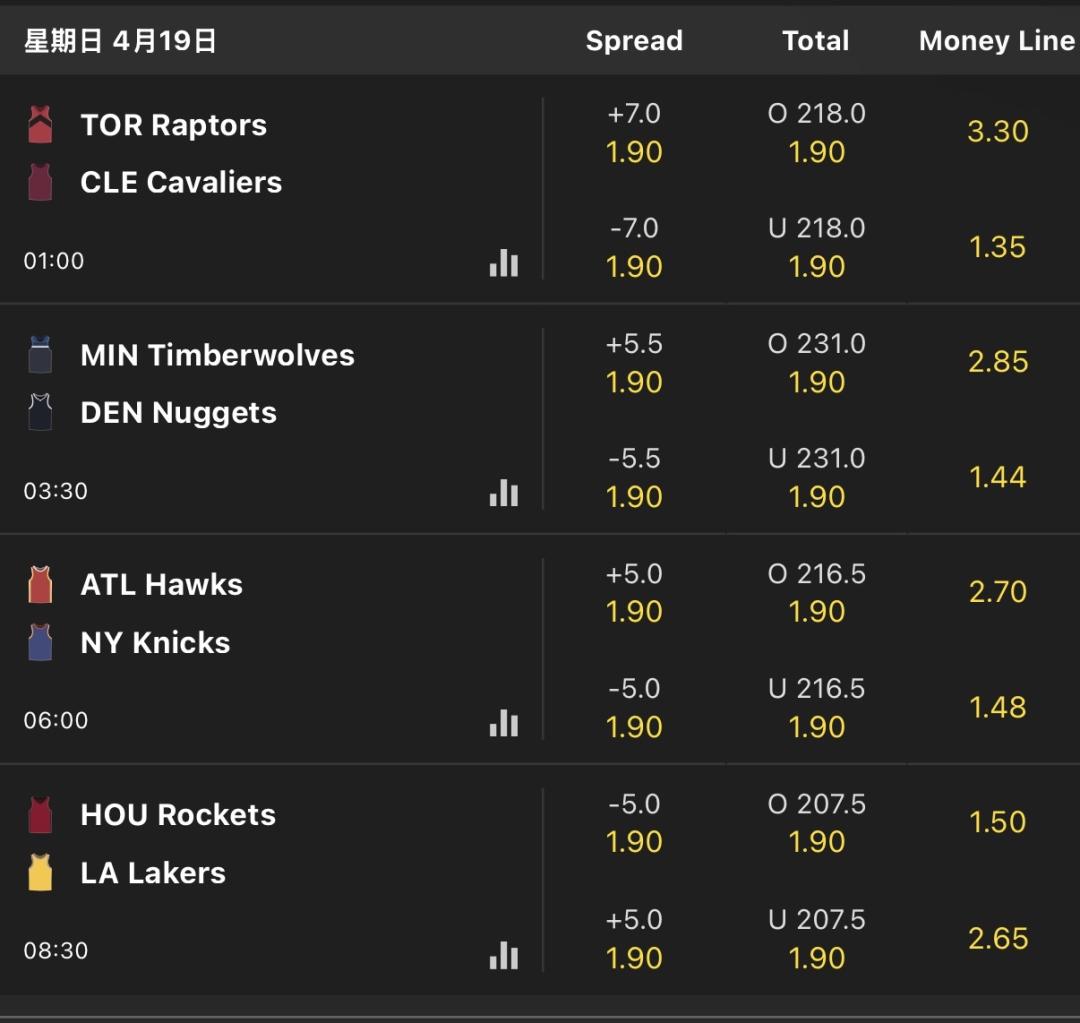This screenshot has height=1023, width=1080.
Task: Open the DEN Nuggets team link
Action: pos(178,413)
